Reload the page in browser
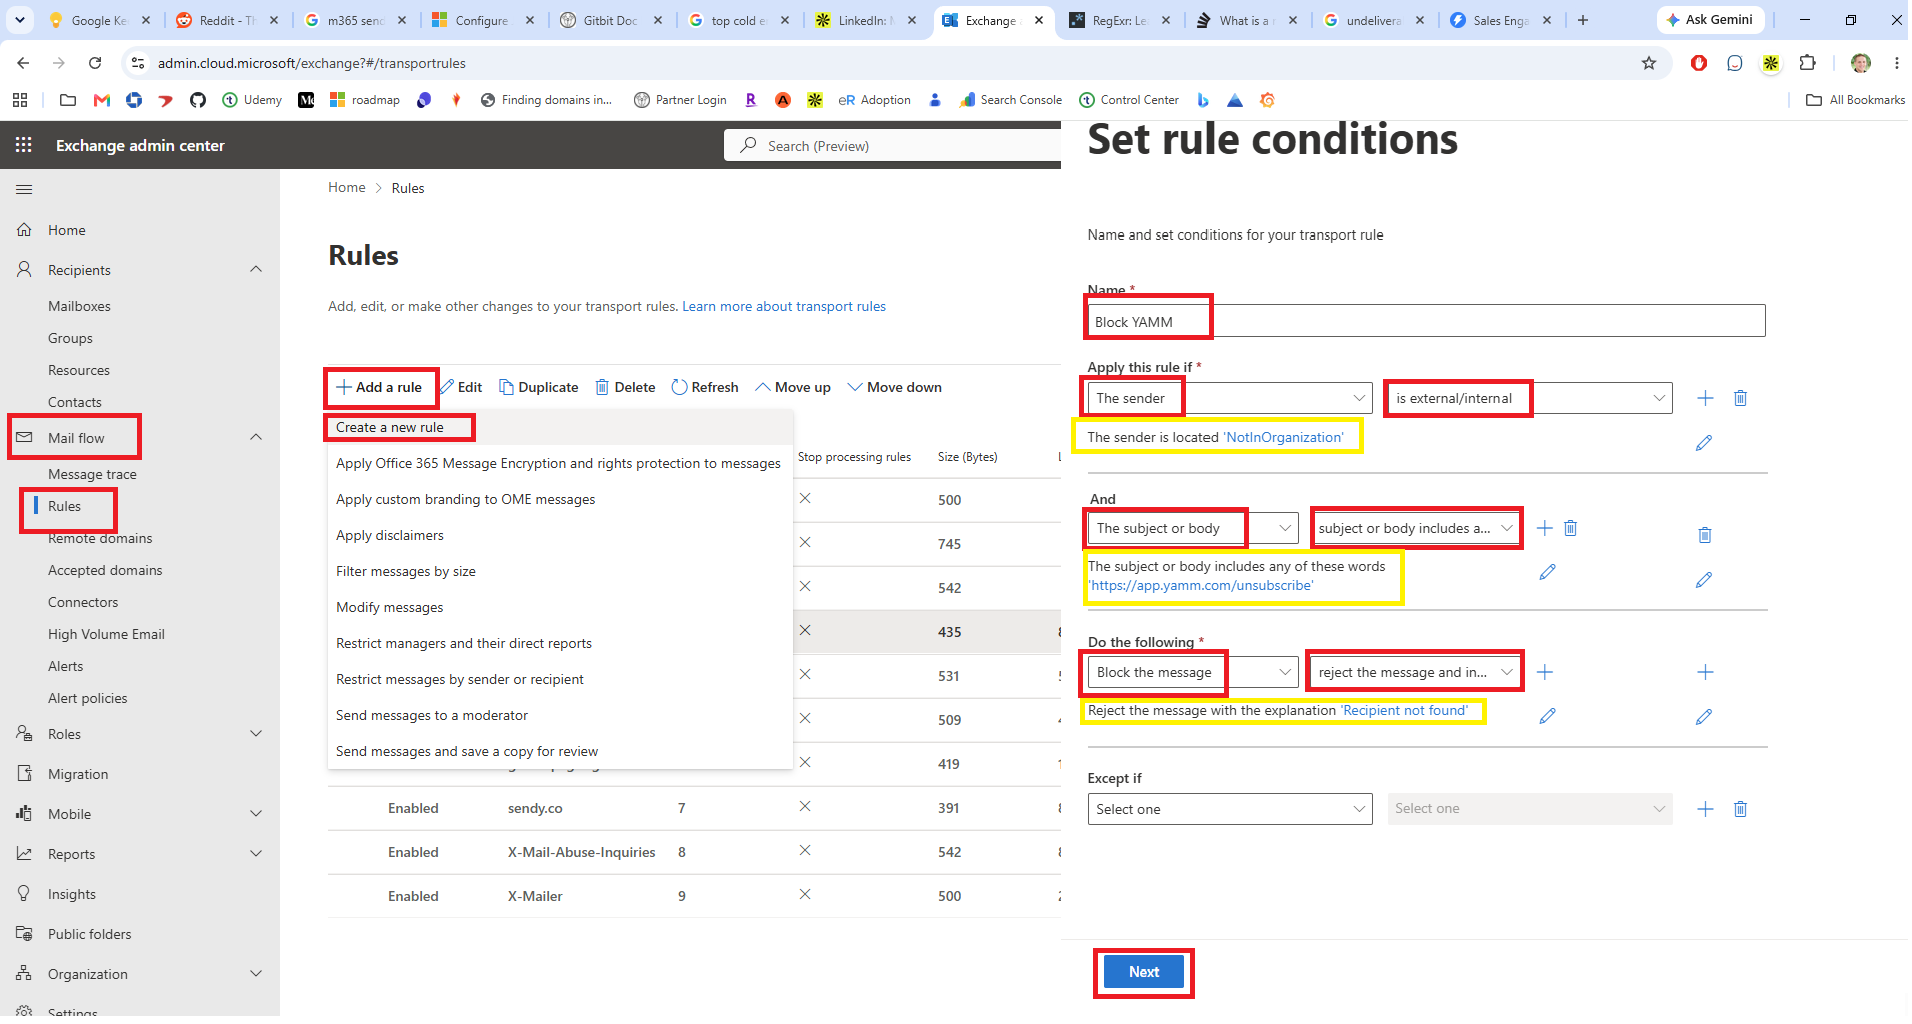Image resolution: width=1912 pixels, height=1024 pixels. pyautogui.click(x=95, y=63)
